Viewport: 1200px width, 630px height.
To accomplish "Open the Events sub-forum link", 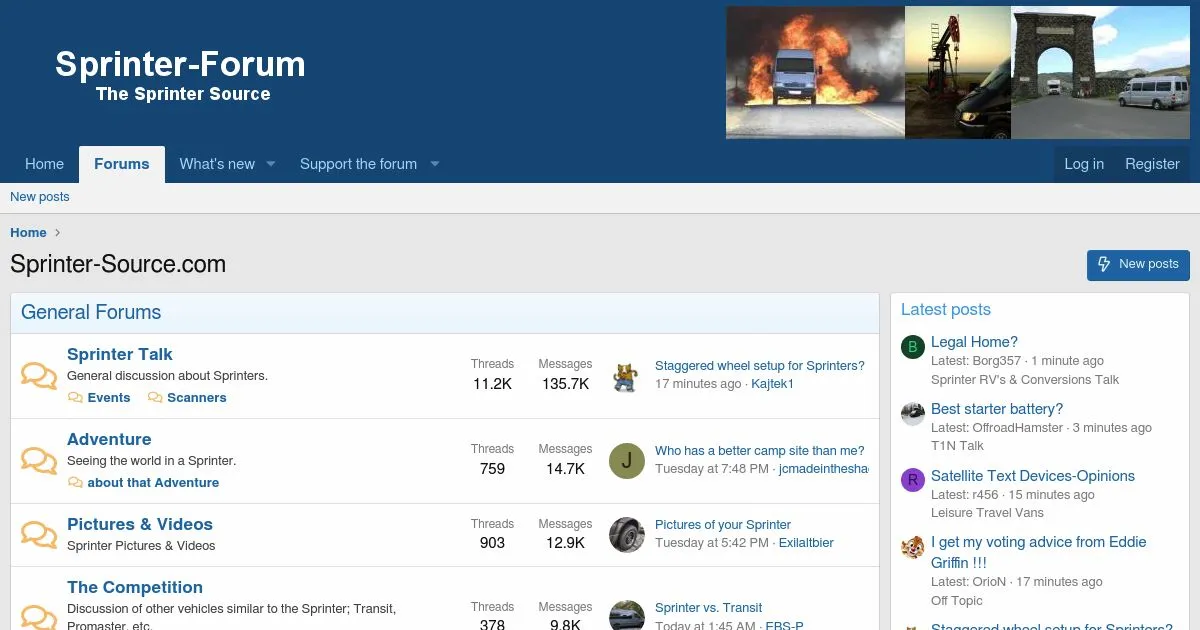I will point(109,398).
